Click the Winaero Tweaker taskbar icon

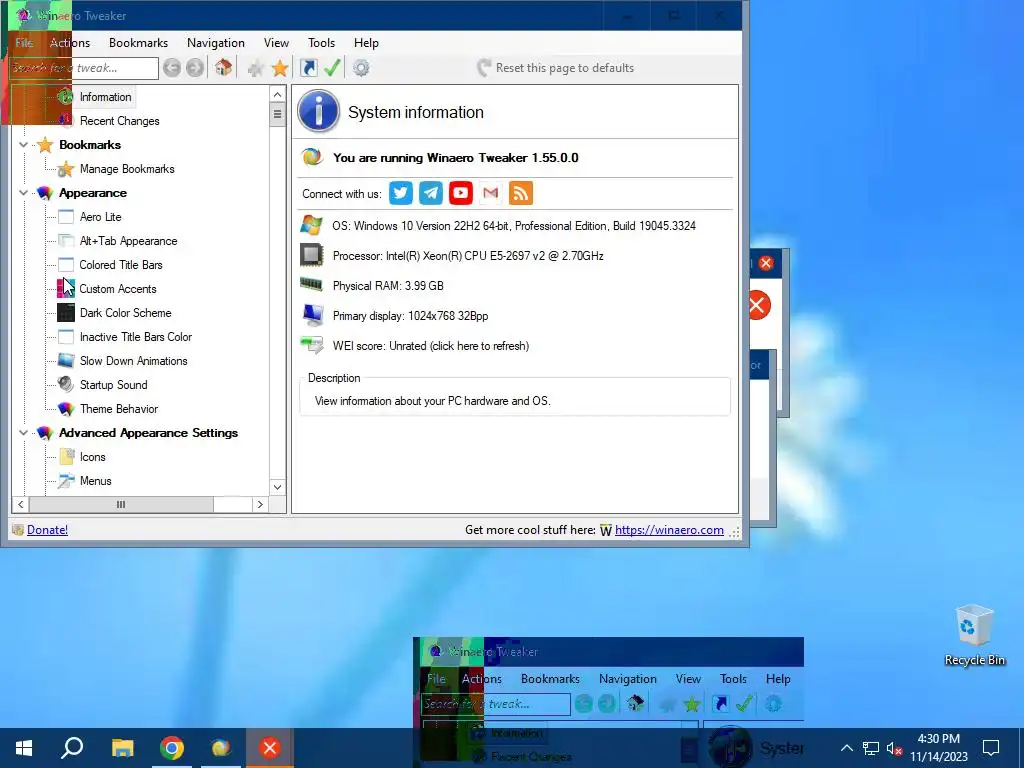click(221, 748)
